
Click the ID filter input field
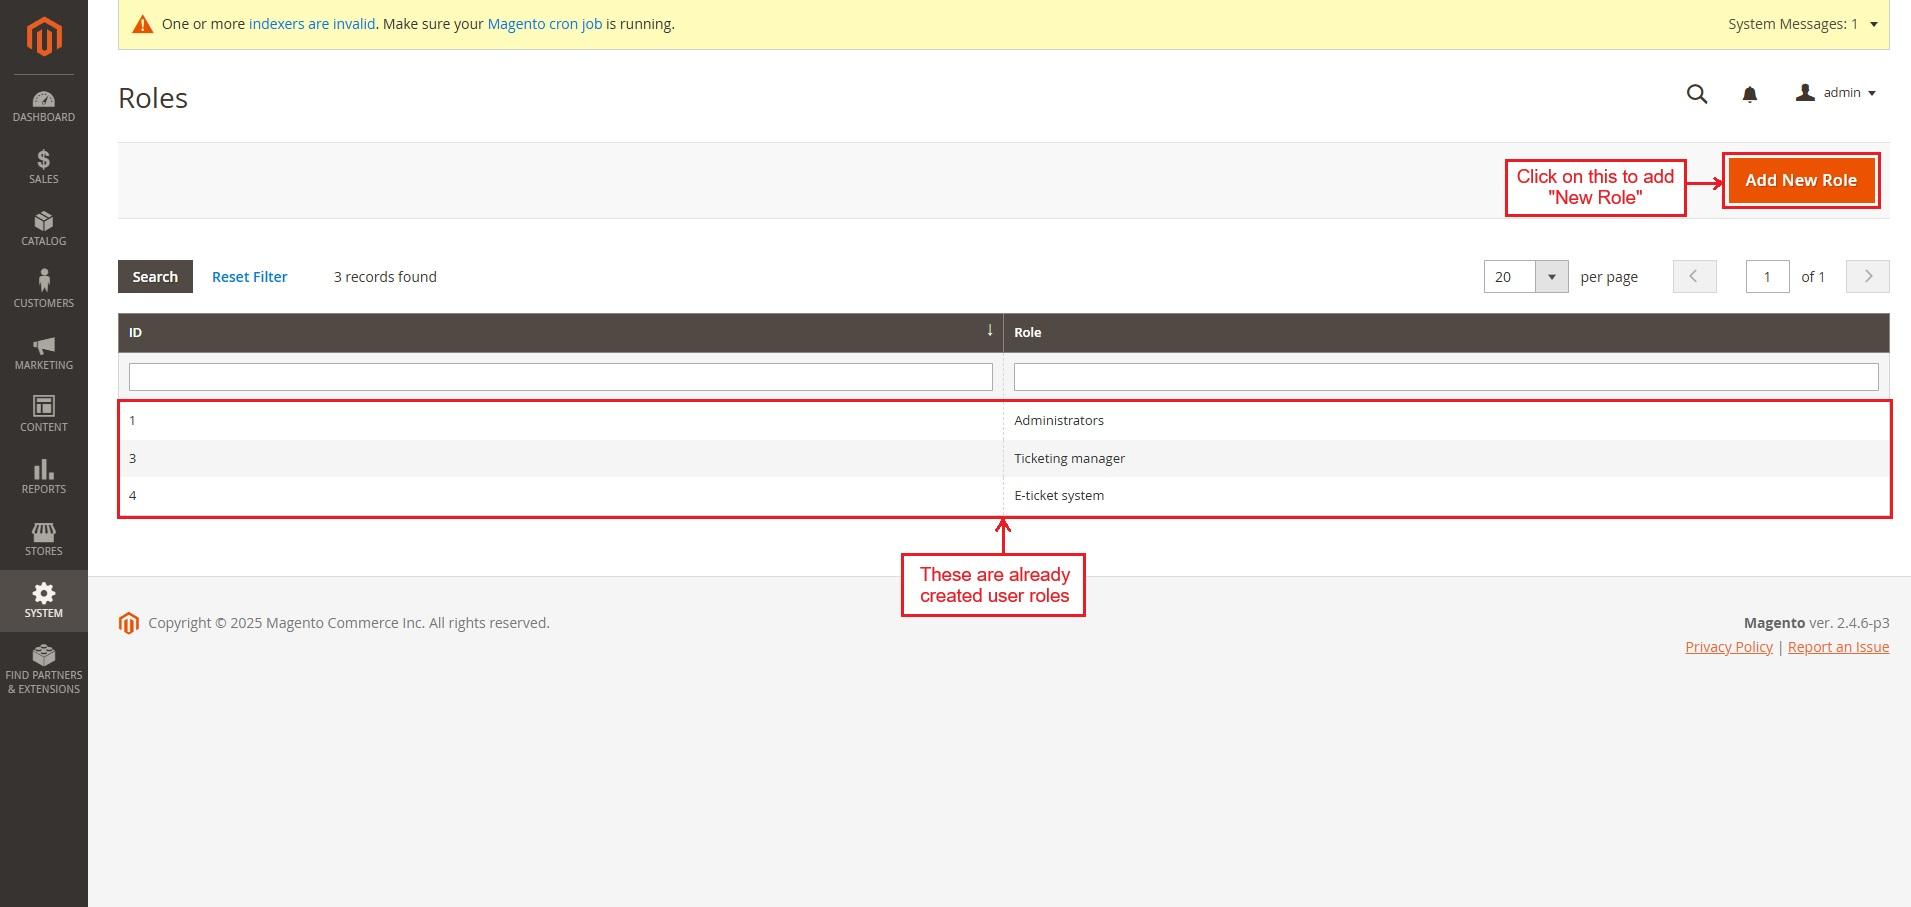(x=560, y=377)
